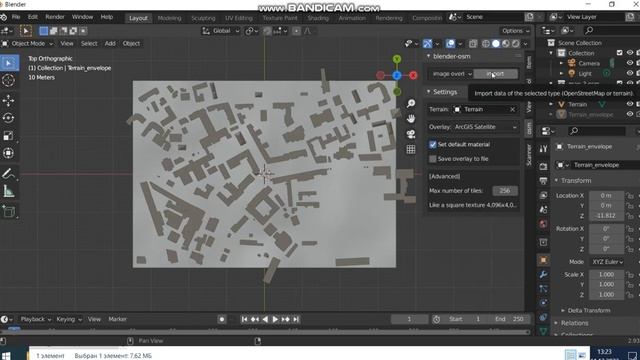
Task: Toggle Terrain_envelope visibility eye icon
Action: coord(630,115)
